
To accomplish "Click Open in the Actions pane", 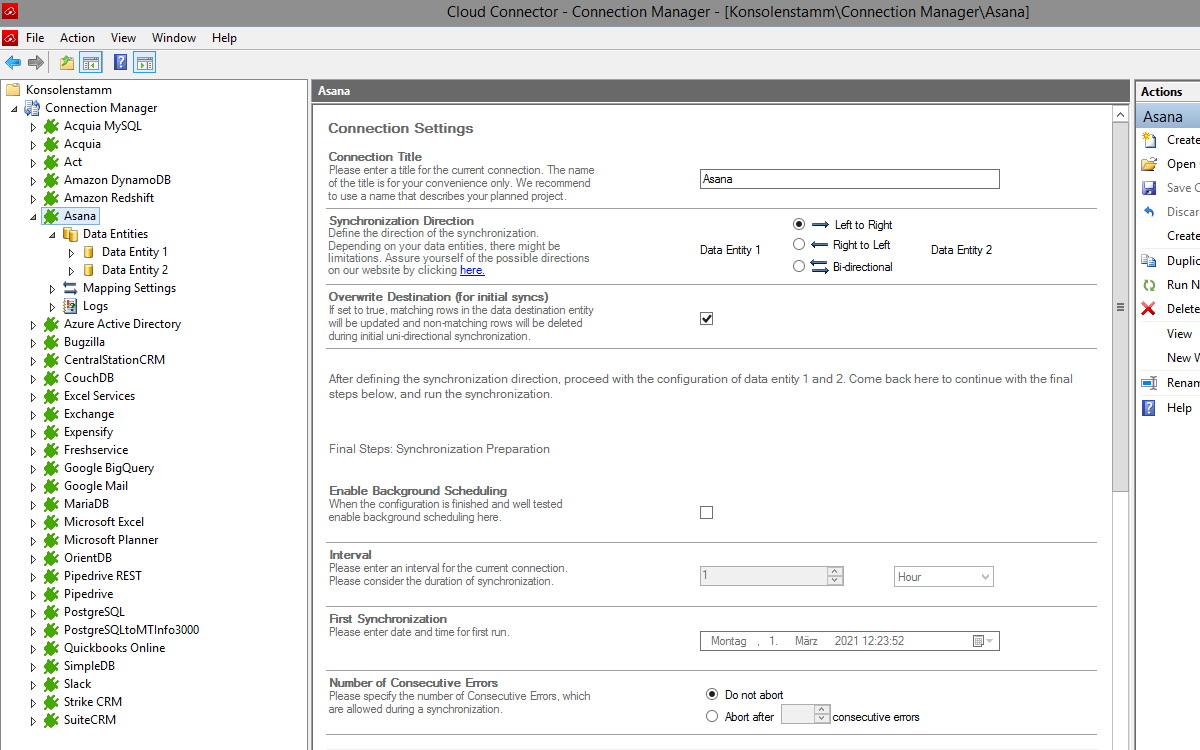I will click(1180, 164).
